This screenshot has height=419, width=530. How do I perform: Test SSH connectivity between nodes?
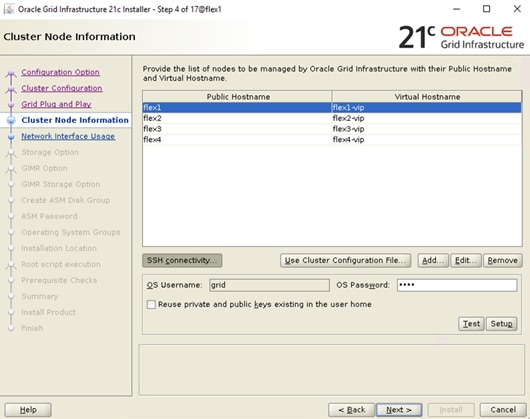(x=471, y=324)
